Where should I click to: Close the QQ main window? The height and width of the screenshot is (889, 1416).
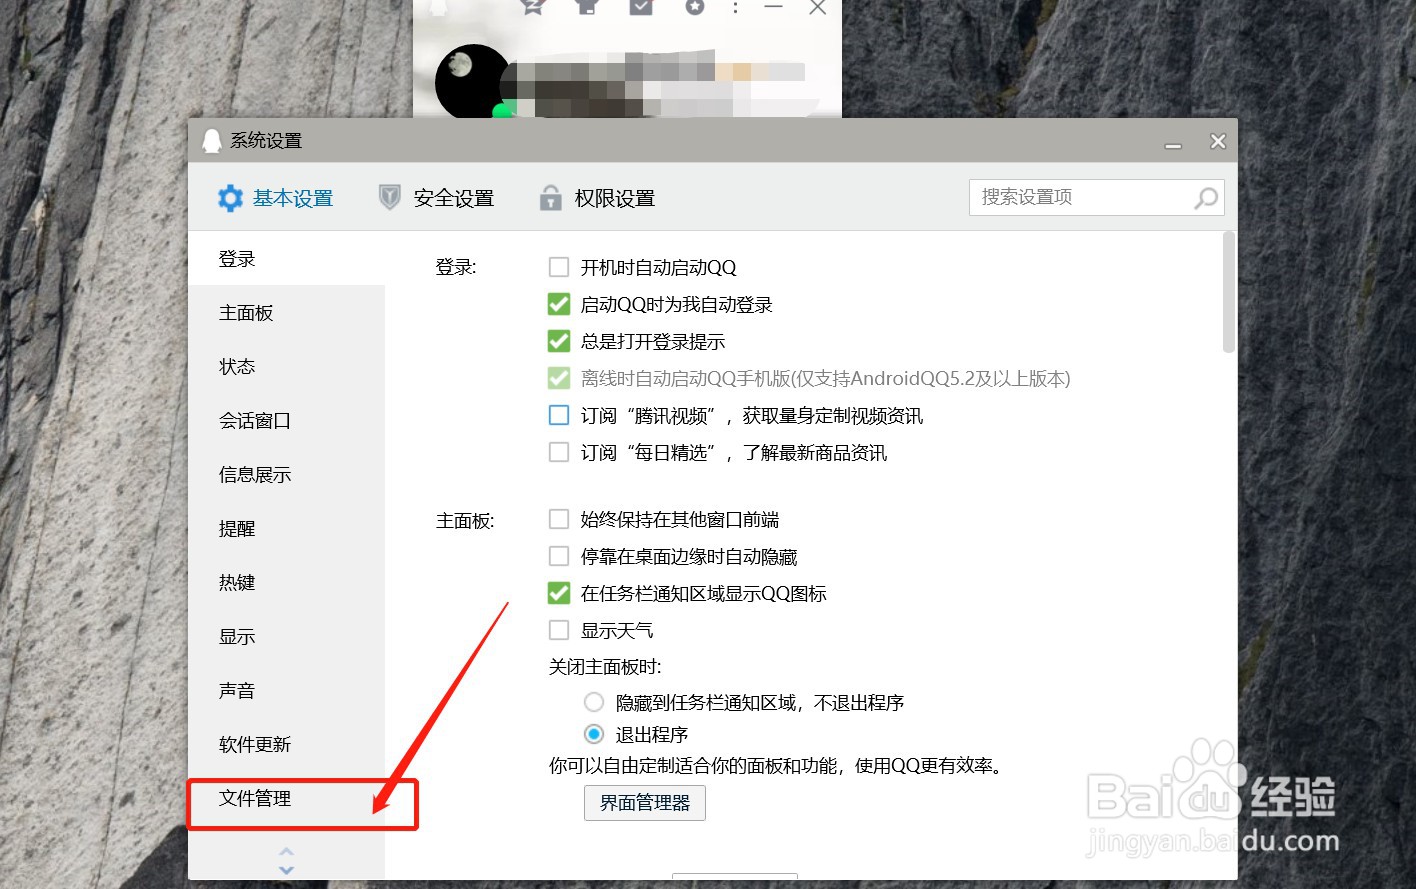pyautogui.click(x=817, y=7)
